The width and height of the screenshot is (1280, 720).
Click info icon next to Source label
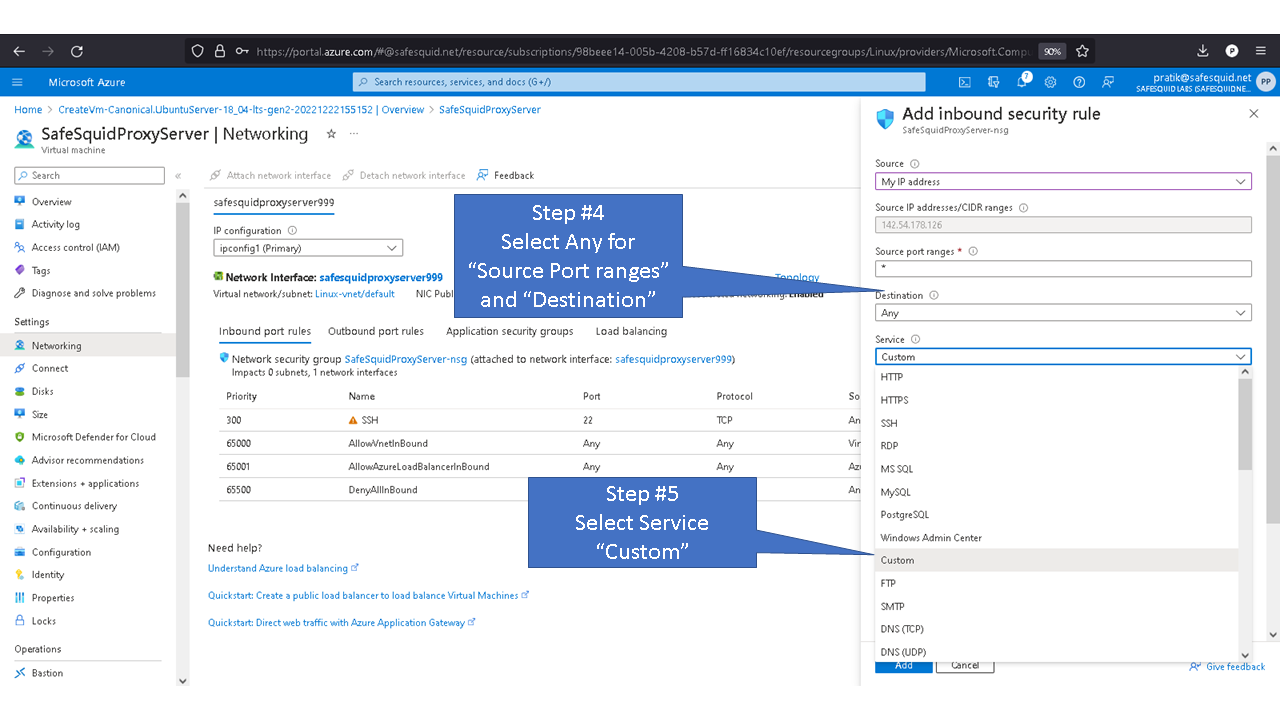pyautogui.click(x=915, y=164)
